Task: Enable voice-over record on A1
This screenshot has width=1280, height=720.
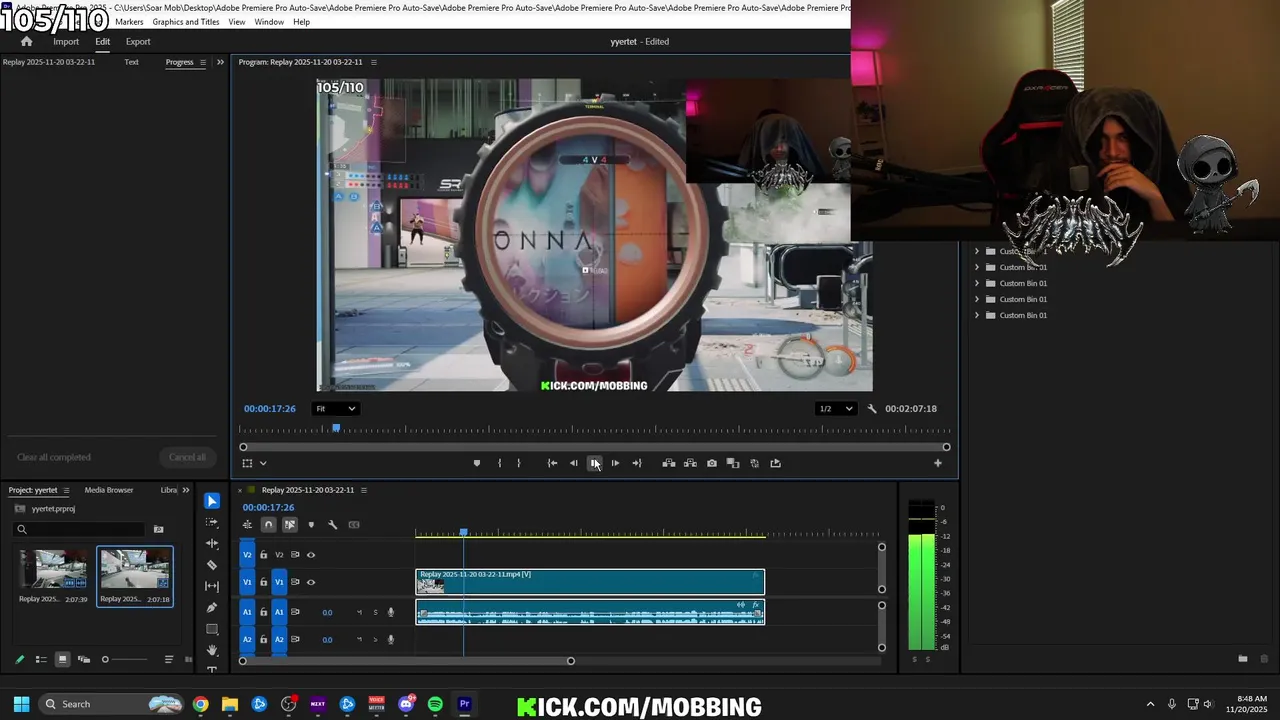Action: click(x=391, y=612)
